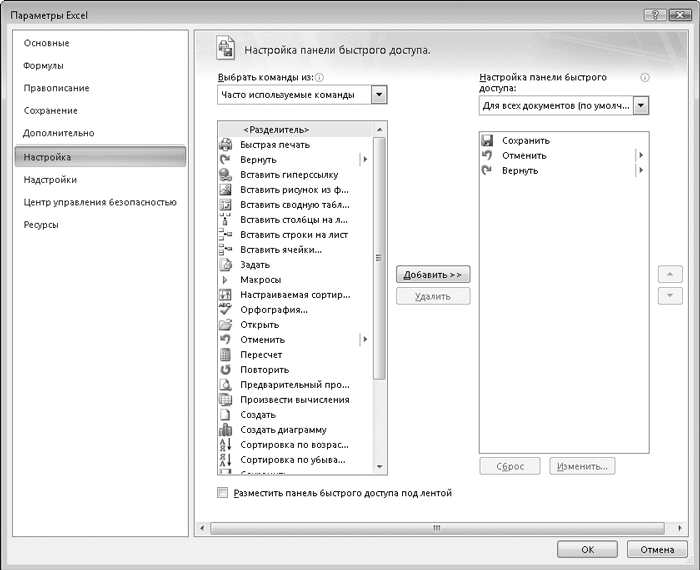Click the horizontal scrollbar at dialog bottom
The width and height of the screenshot is (700, 570).
[435, 527]
